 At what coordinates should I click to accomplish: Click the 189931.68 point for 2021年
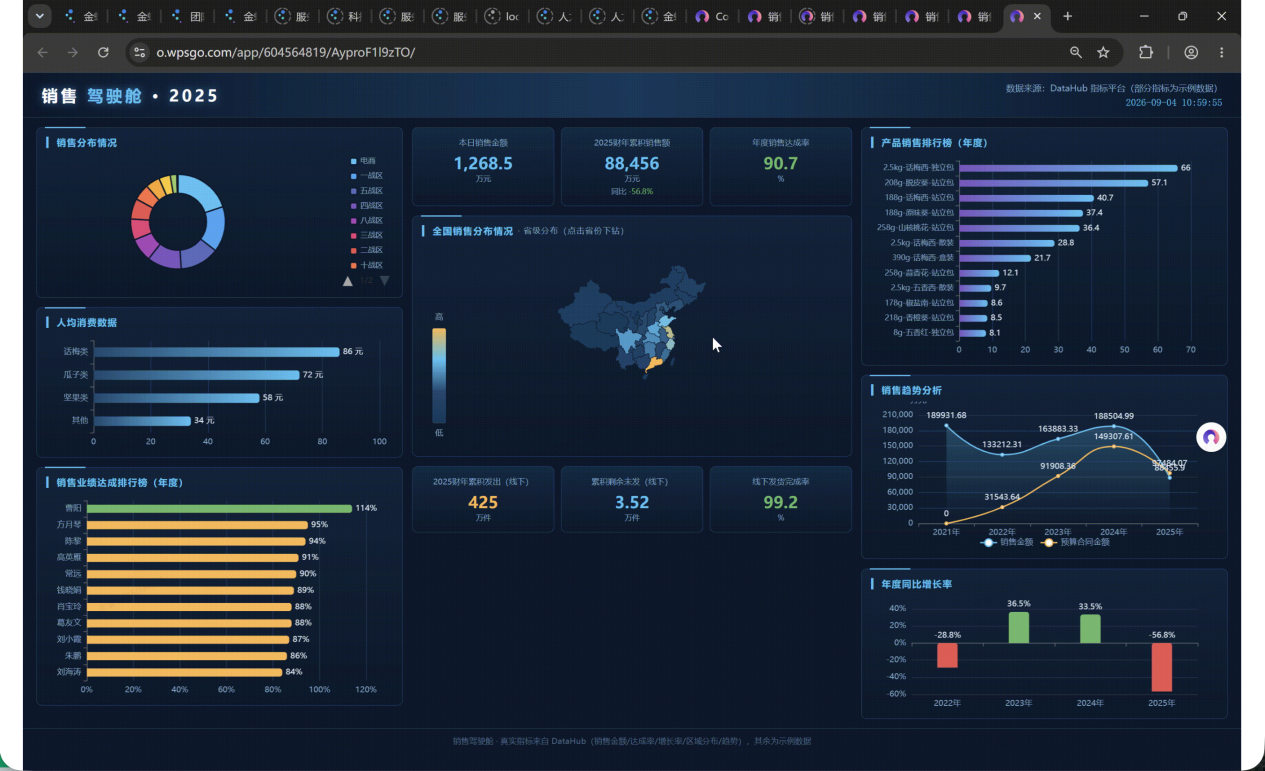point(947,426)
